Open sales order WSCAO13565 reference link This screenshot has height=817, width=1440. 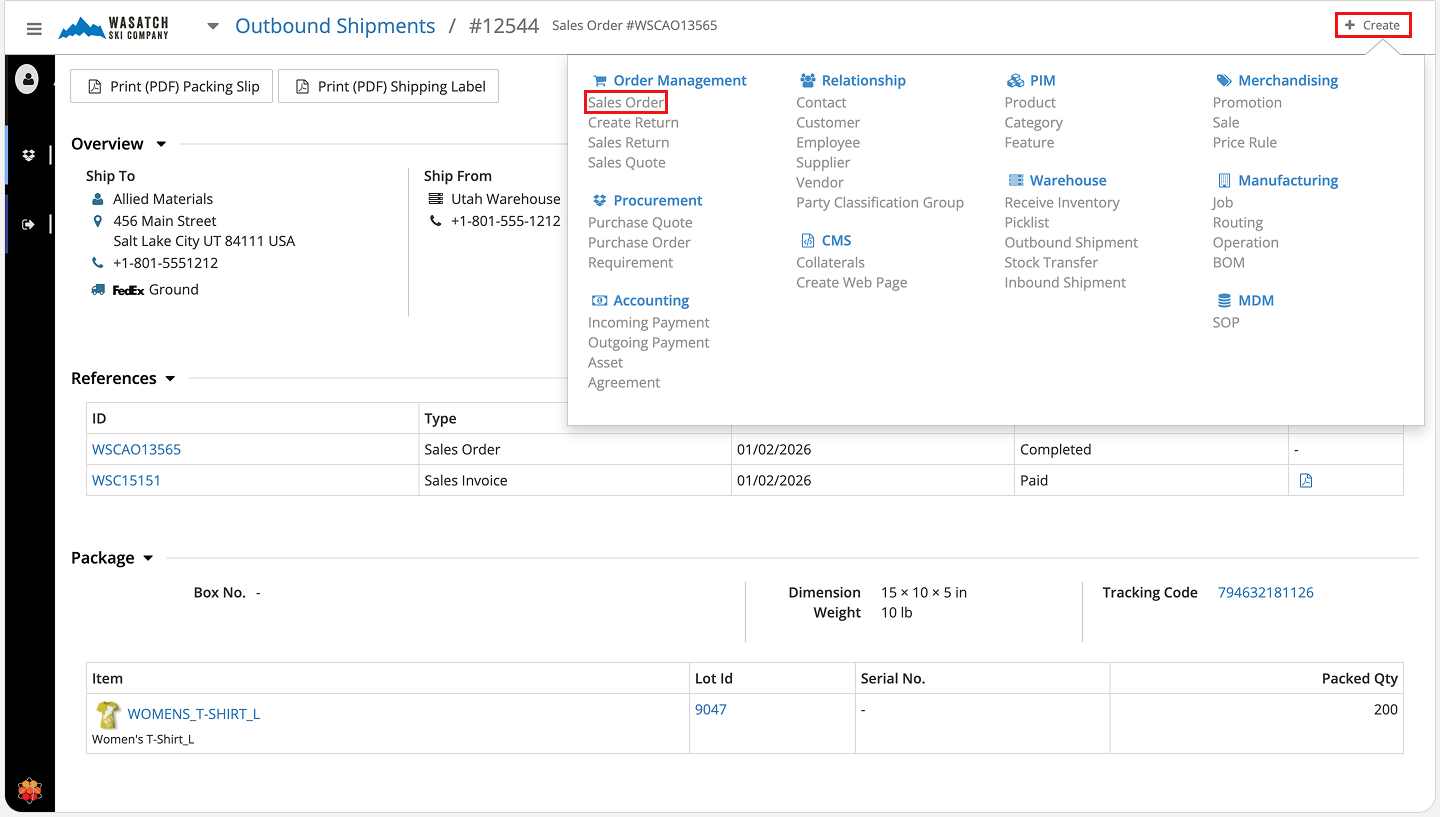coord(137,450)
